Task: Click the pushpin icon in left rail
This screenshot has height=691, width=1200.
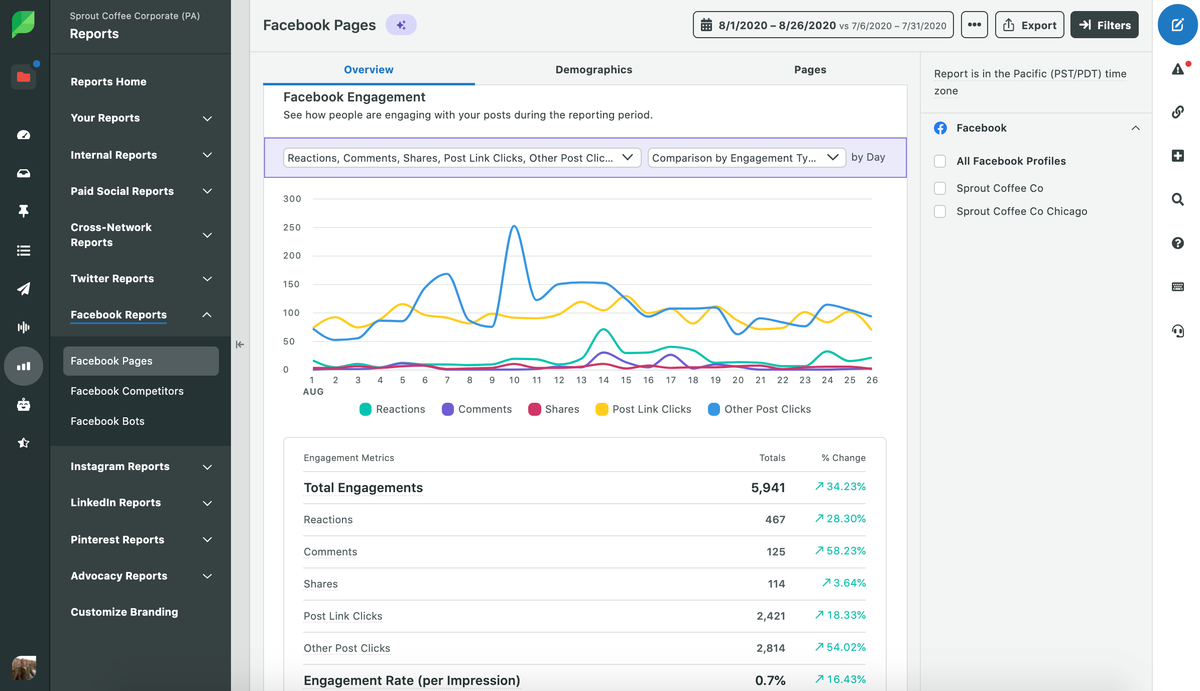Action: 24,211
